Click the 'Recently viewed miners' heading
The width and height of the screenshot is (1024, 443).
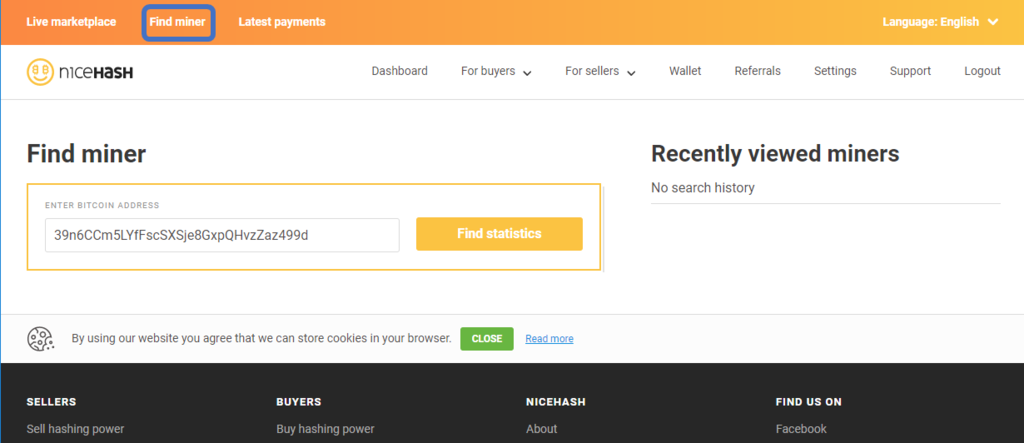click(x=775, y=154)
